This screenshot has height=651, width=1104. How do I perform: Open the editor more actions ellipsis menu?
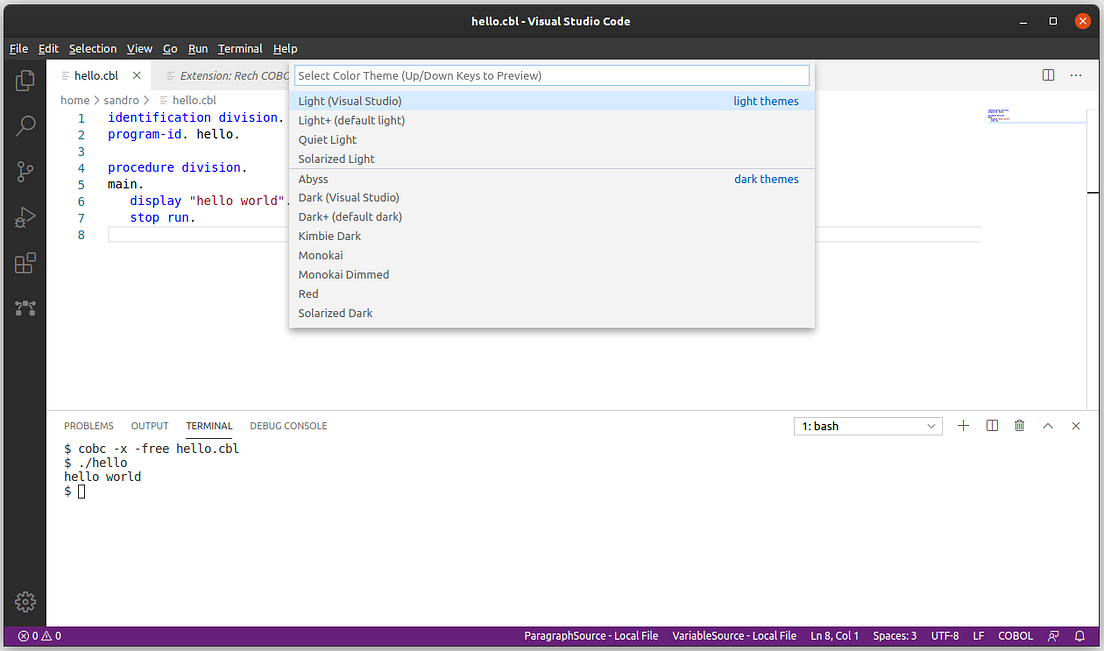pyautogui.click(x=1075, y=74)
